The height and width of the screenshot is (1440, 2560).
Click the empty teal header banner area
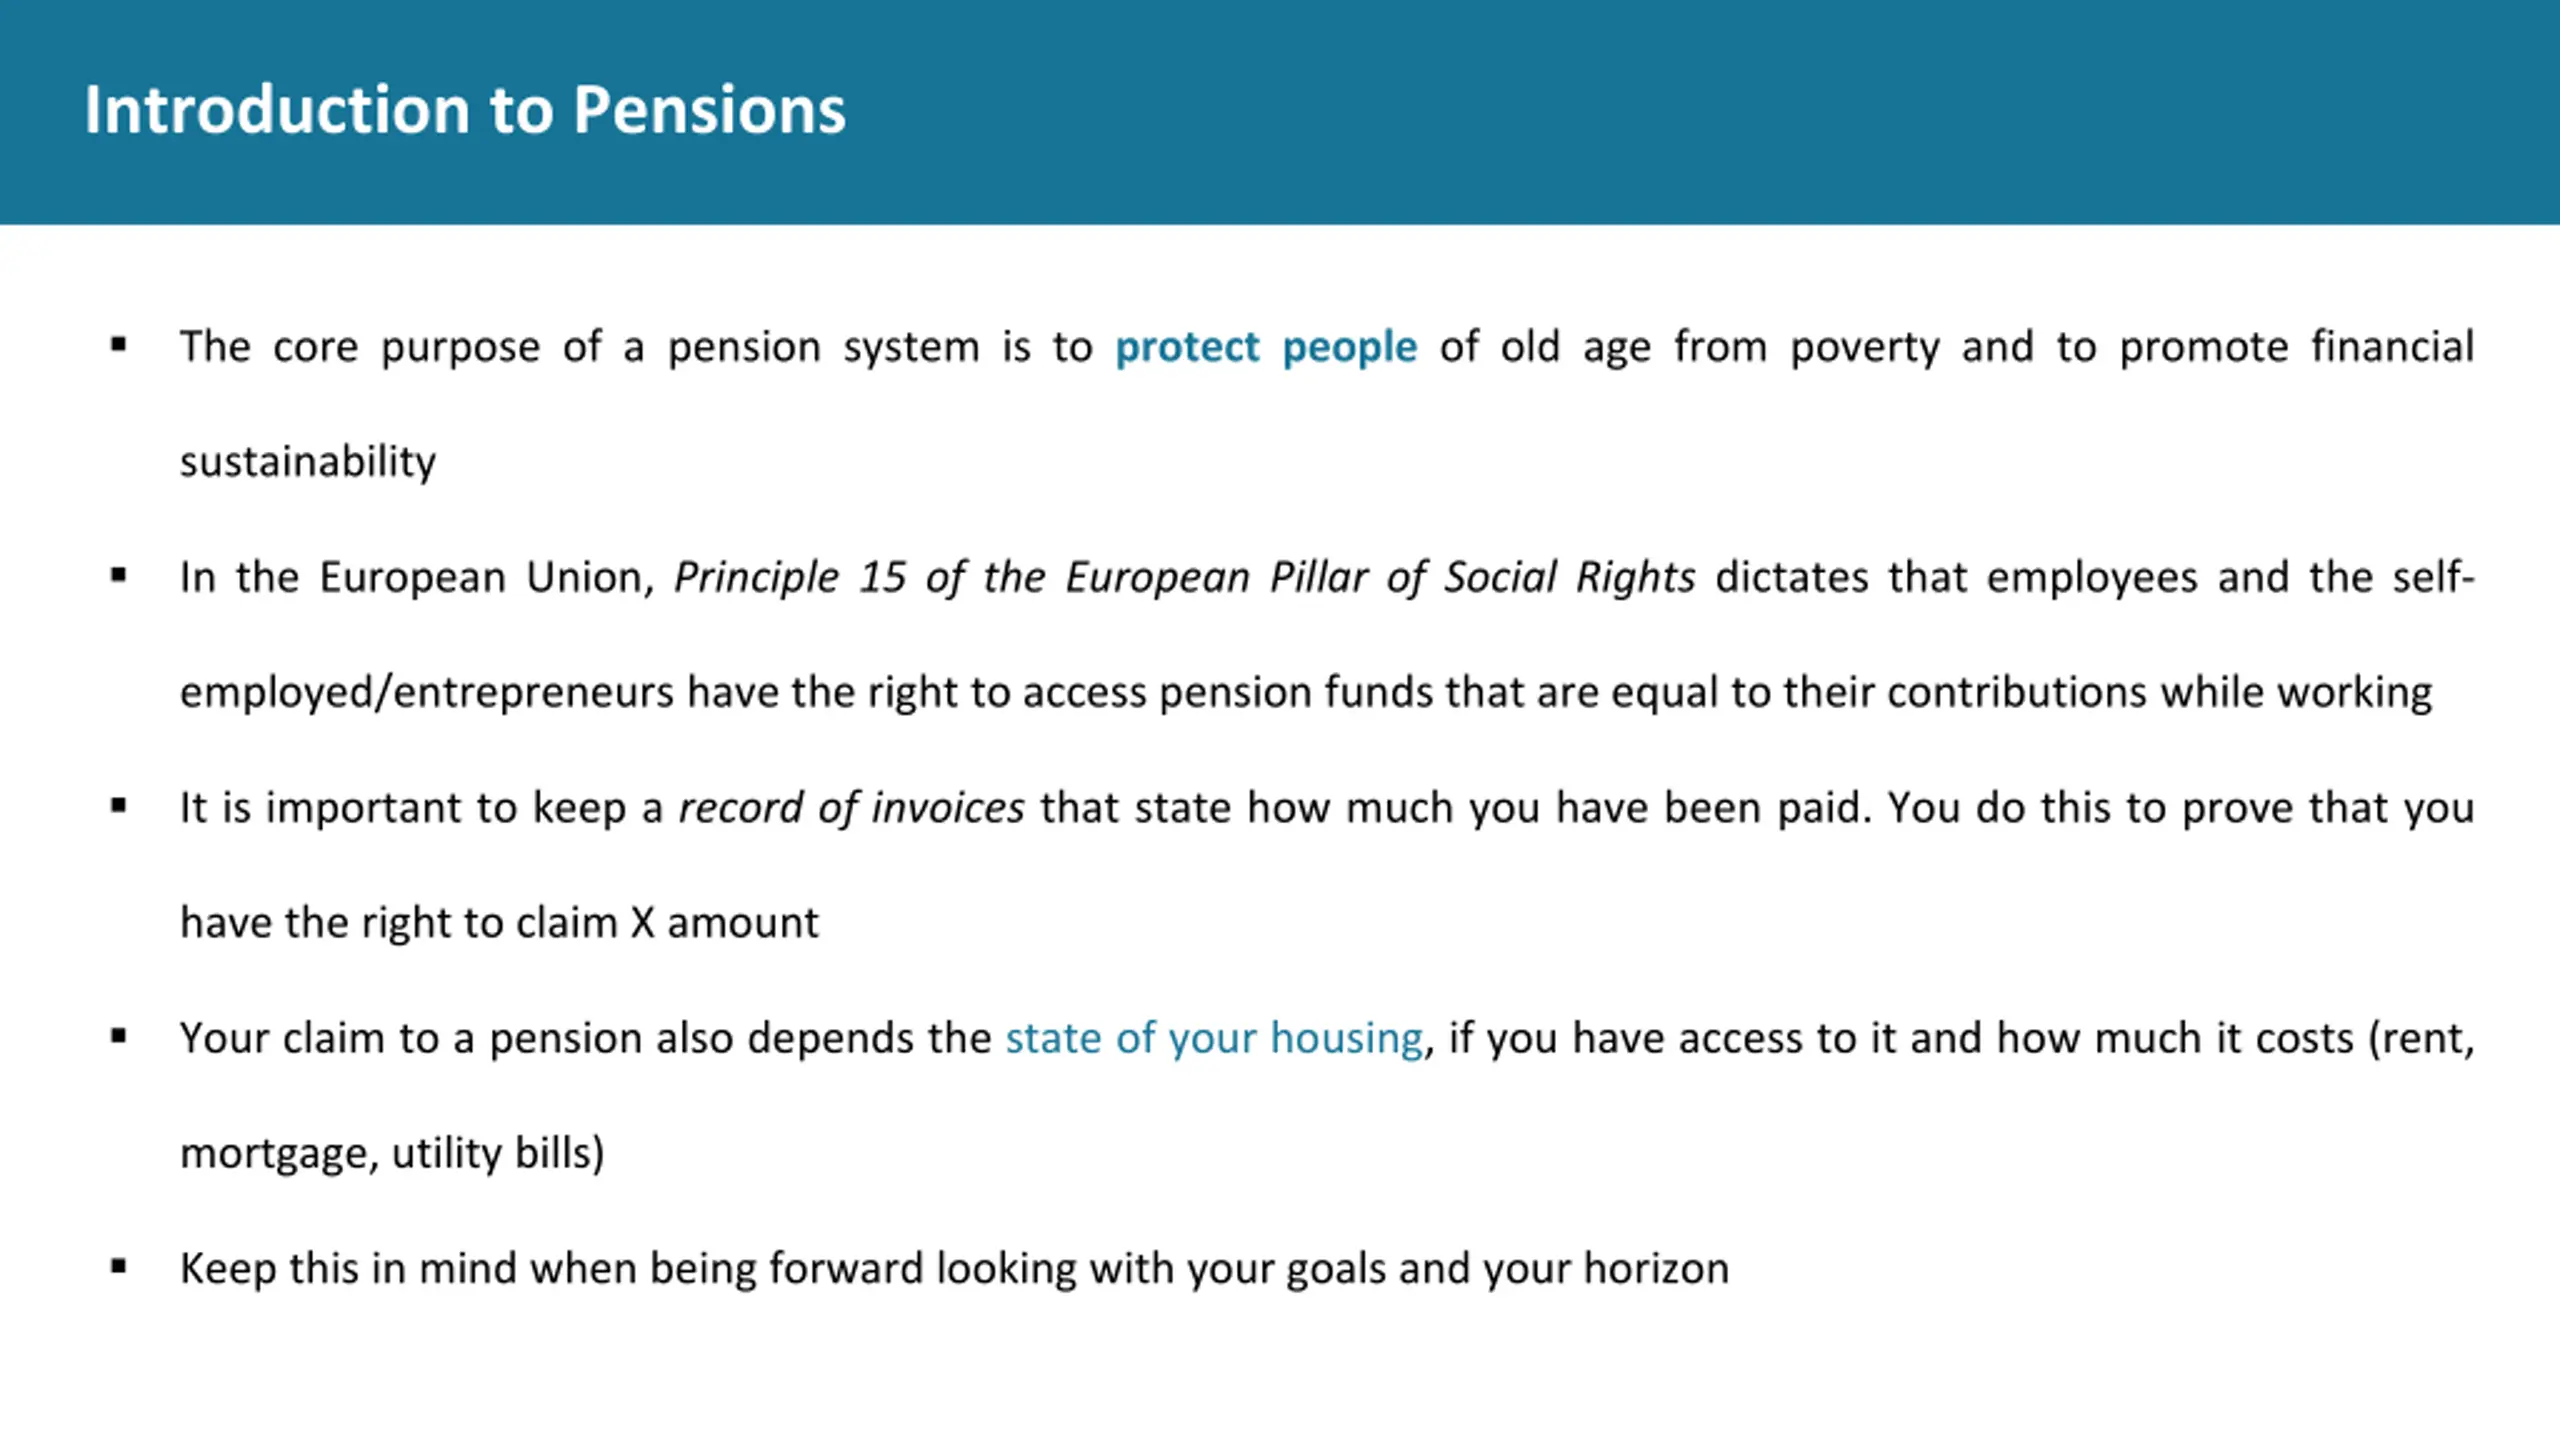coord(1700,110)
